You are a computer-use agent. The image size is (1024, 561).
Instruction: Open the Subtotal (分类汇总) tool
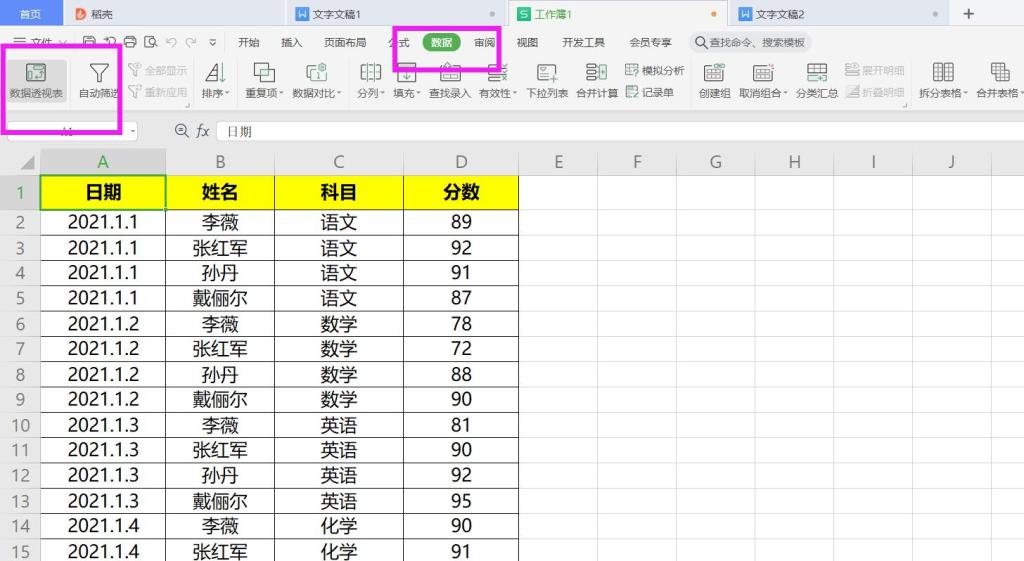pos(817,80)
